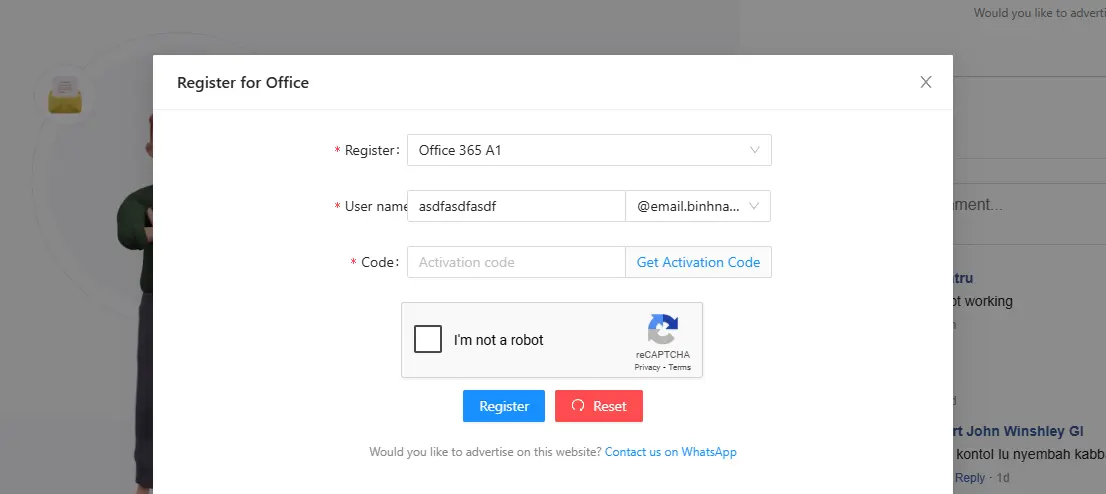Open the Office 365 A1 register dropdown
Image resolution: width=1106 pixels, height=494 pixels.
click(589, 150)
